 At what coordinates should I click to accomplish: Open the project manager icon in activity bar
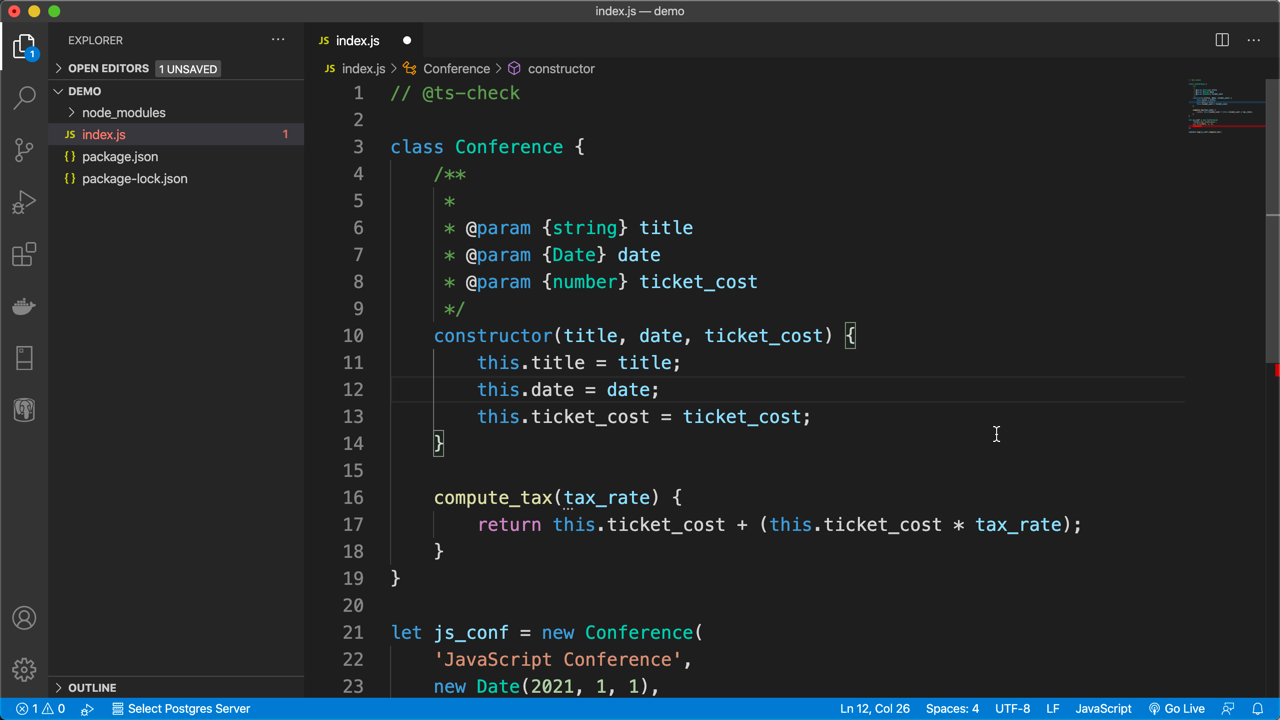click(24, 358)
